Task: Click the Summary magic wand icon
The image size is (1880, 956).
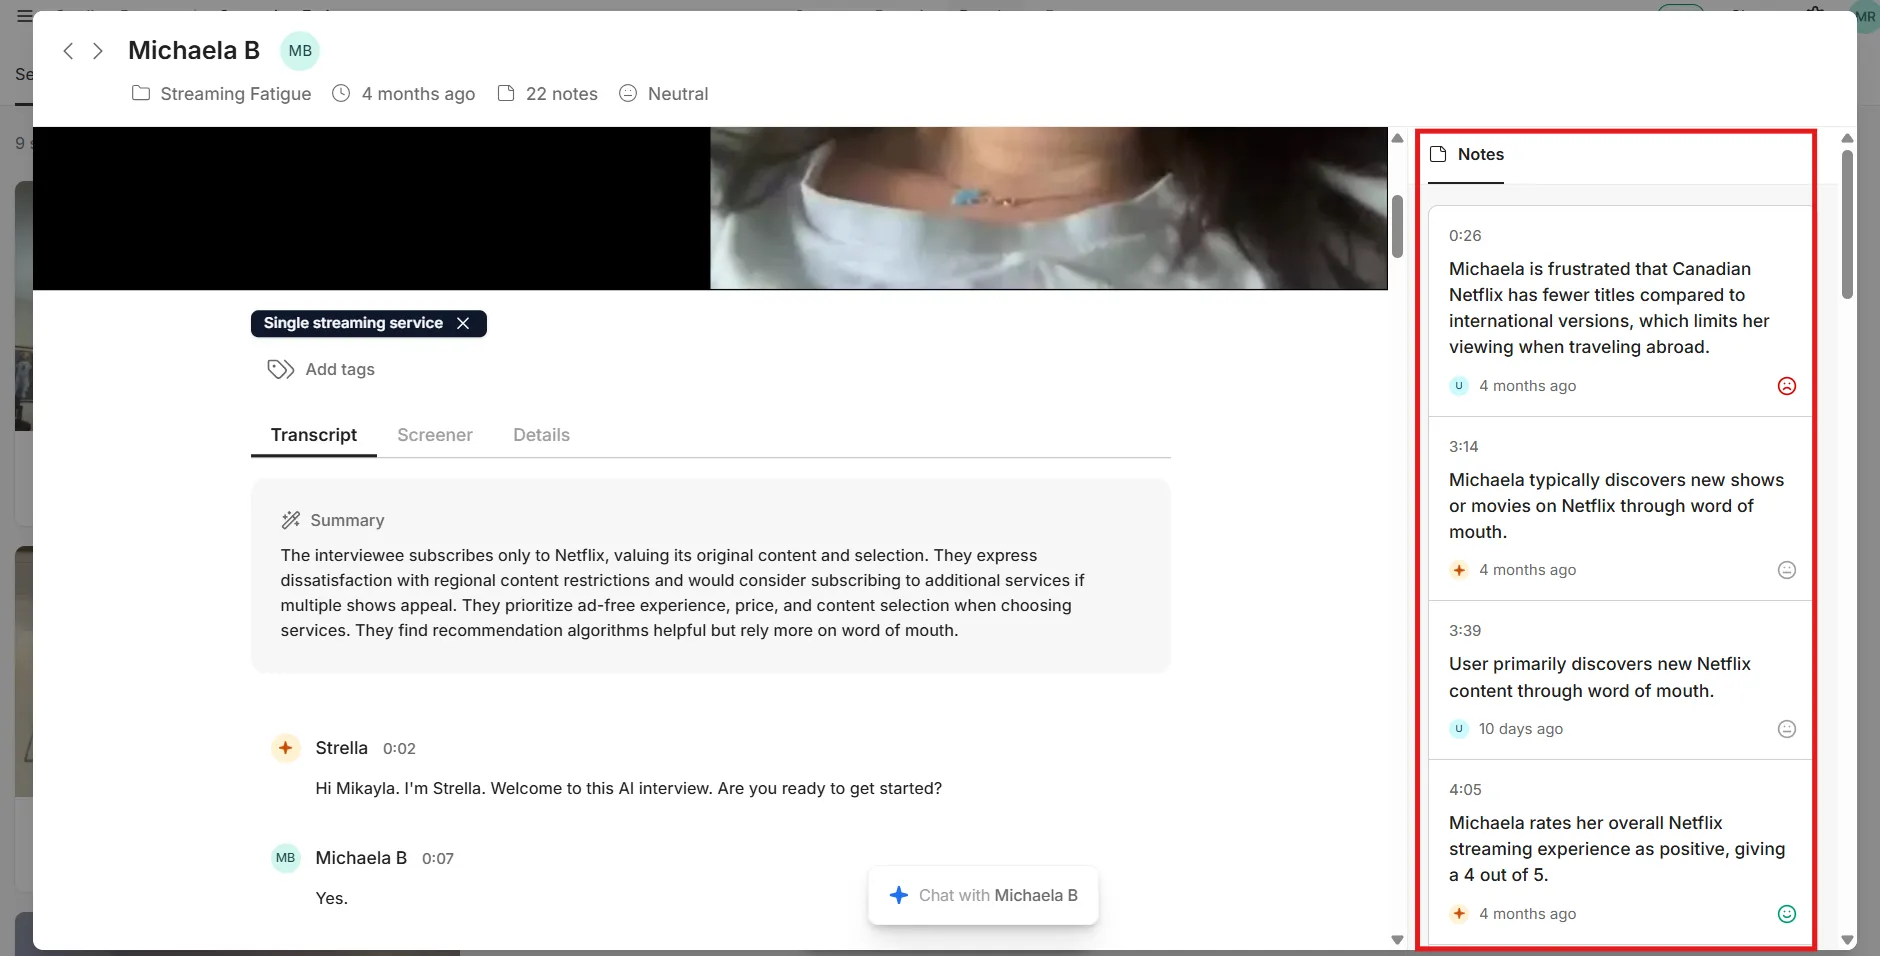Action: pos(291,520)
